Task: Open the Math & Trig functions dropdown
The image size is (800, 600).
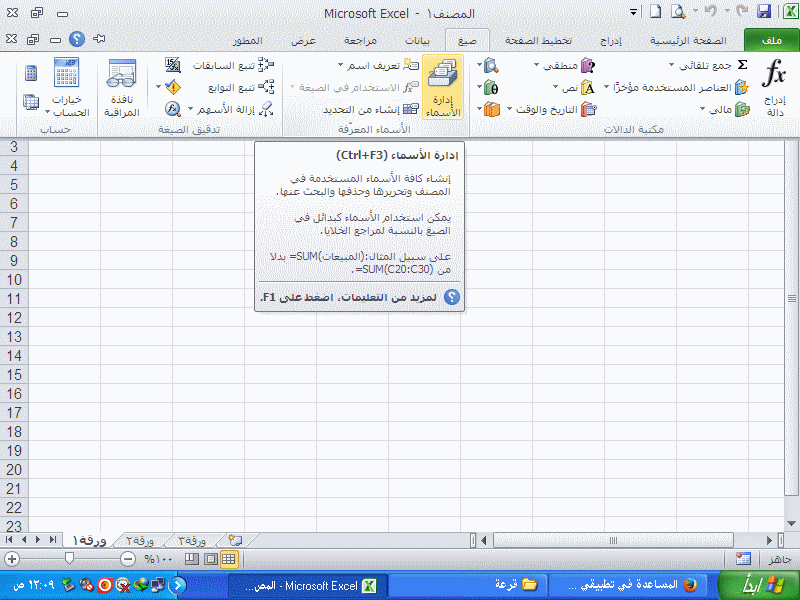Action: coord(488,87)
